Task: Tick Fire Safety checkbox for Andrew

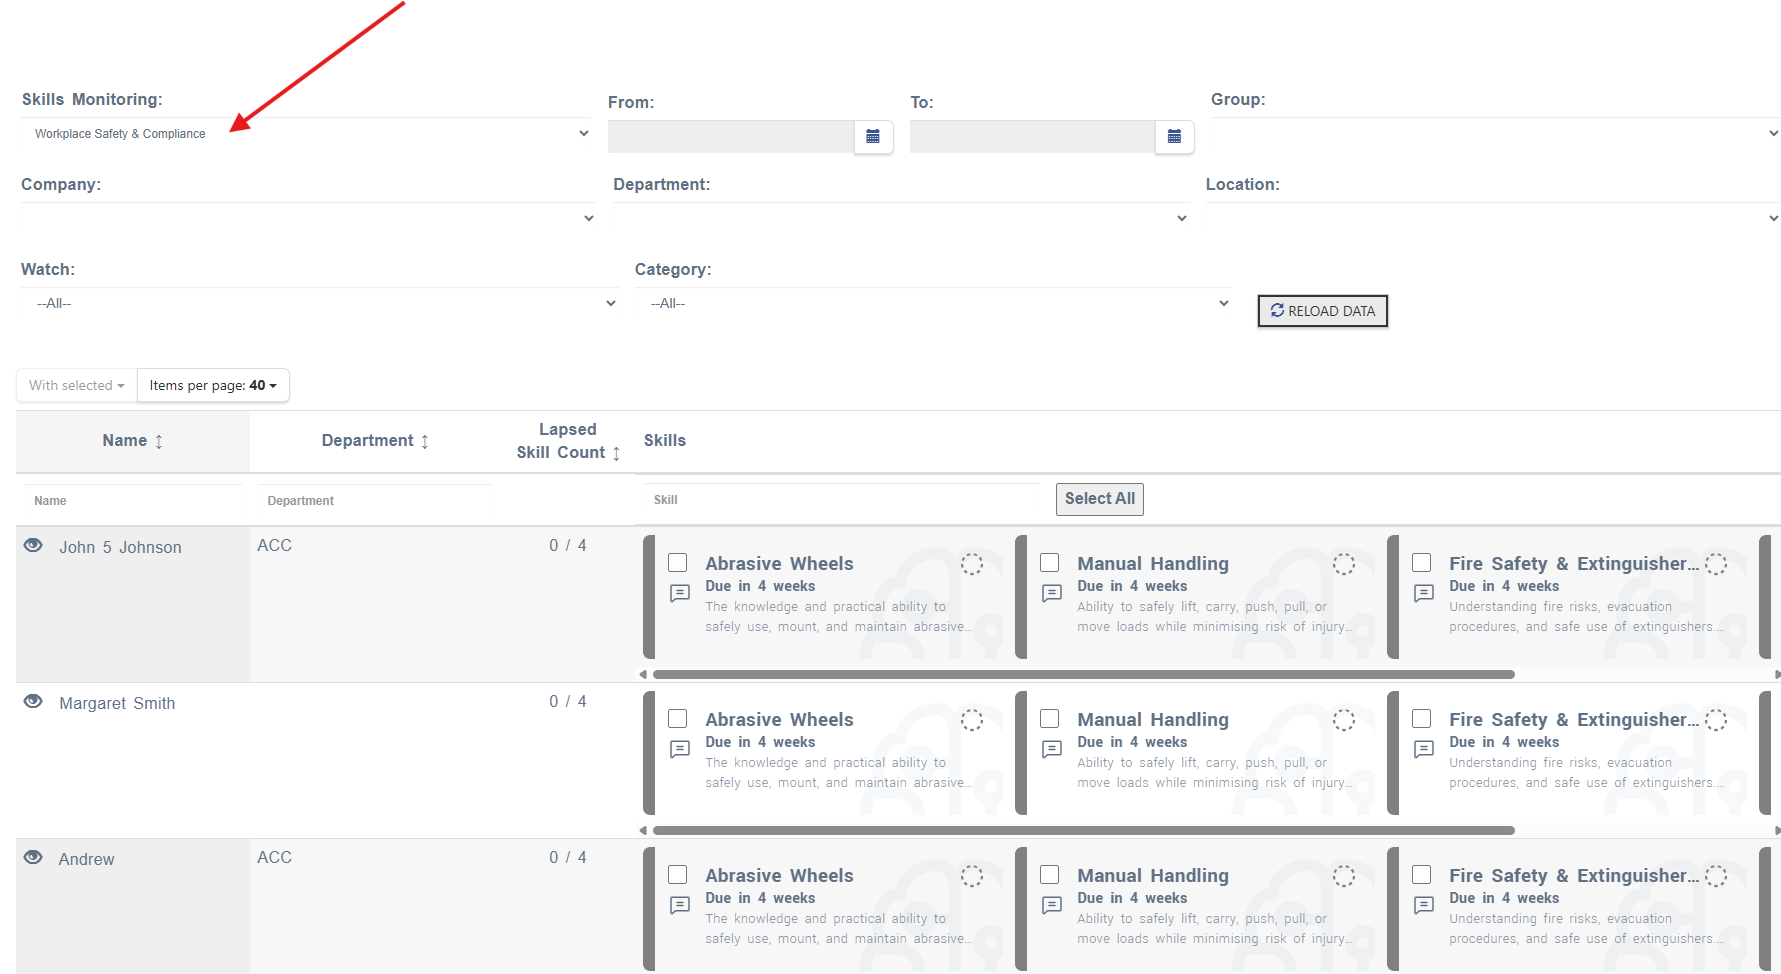Action: point(1422,875)
